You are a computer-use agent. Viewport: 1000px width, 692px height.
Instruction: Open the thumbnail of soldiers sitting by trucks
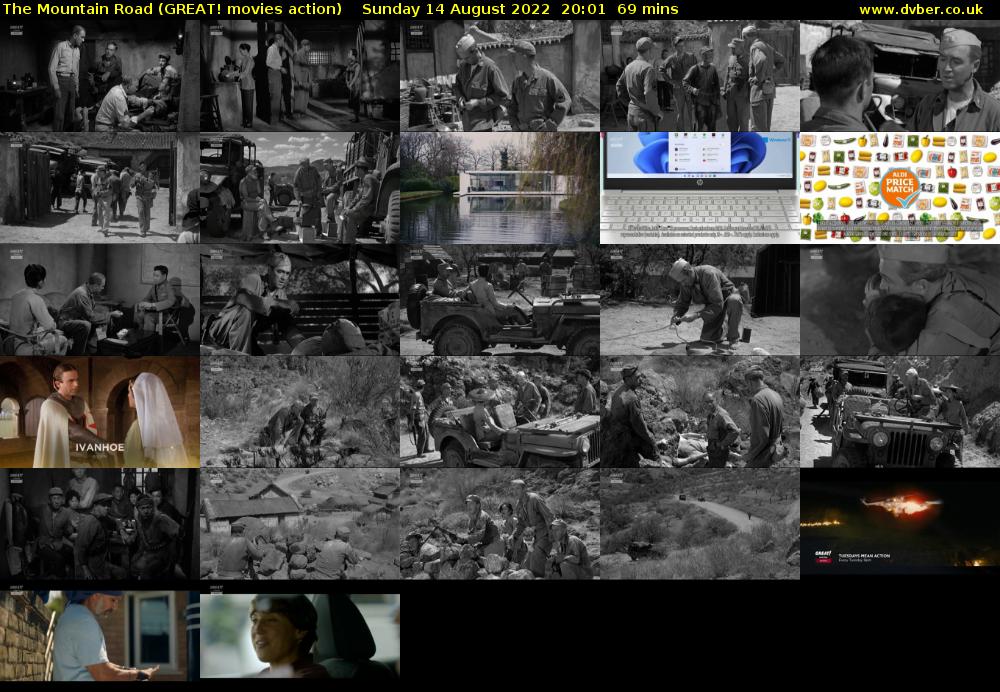click(300, 188)
